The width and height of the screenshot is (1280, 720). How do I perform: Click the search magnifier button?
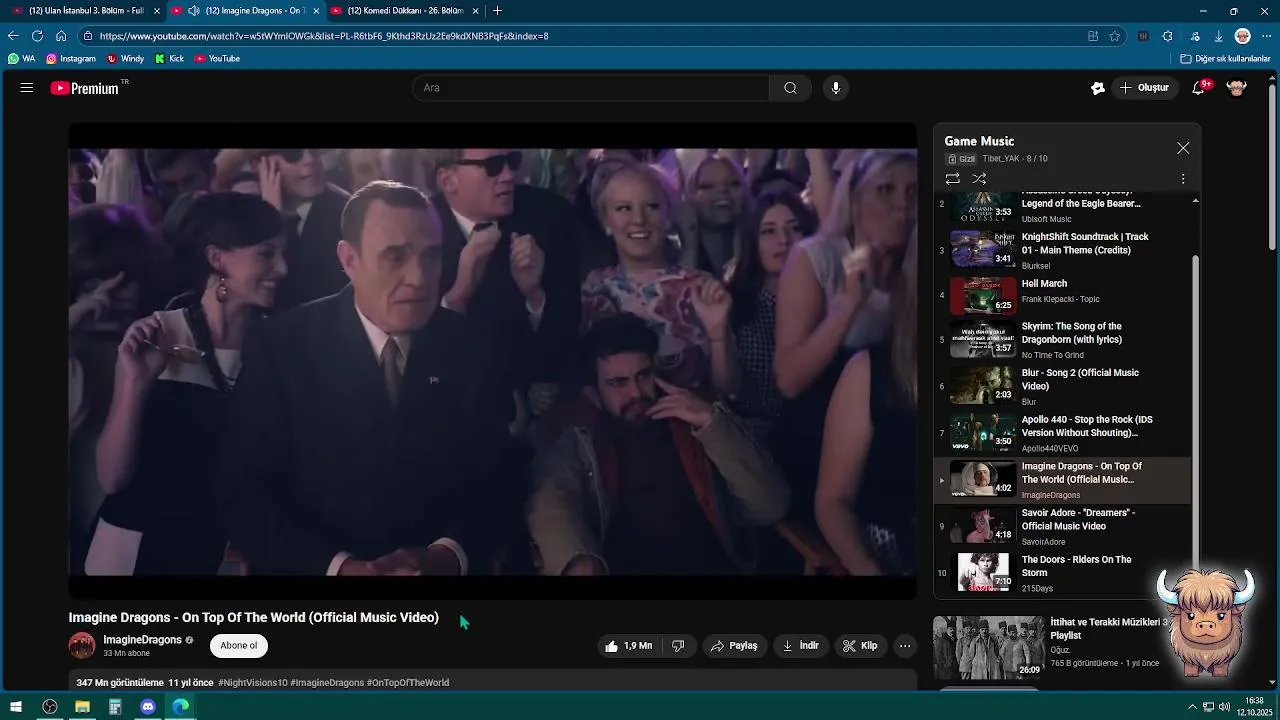[x=790, y=88]
